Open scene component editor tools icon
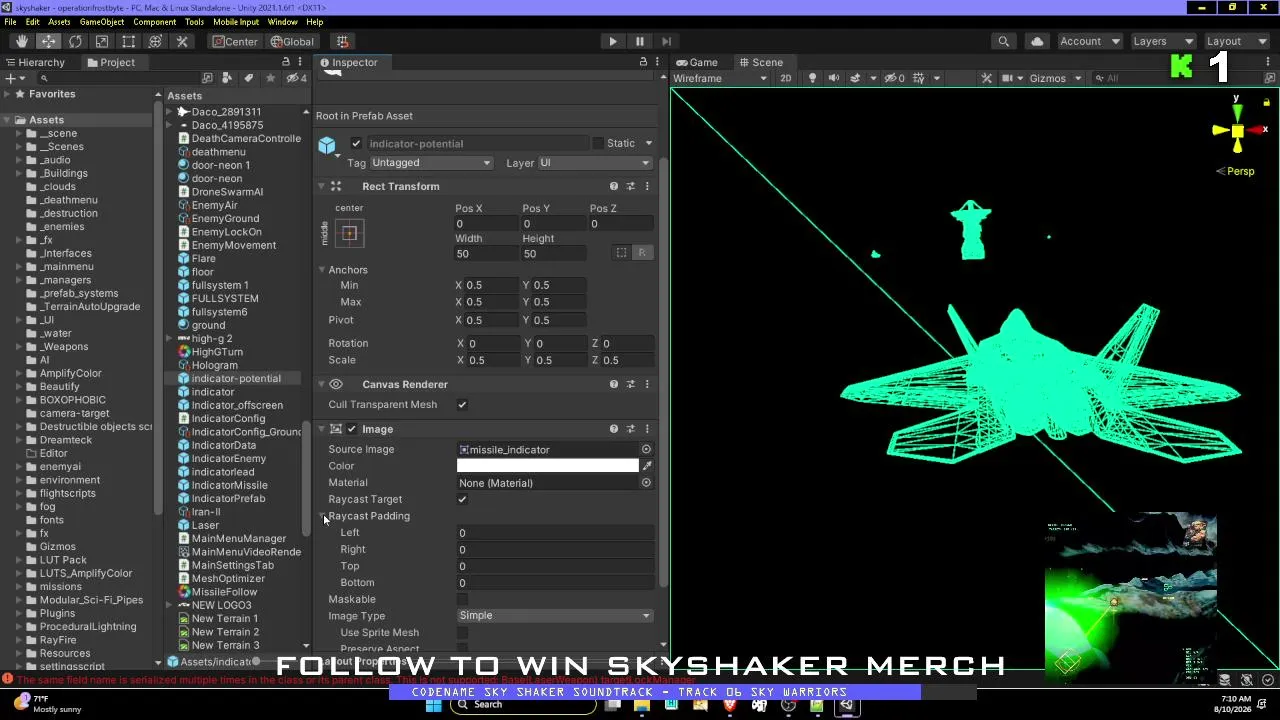The image size is (1280, 720). 987,78
